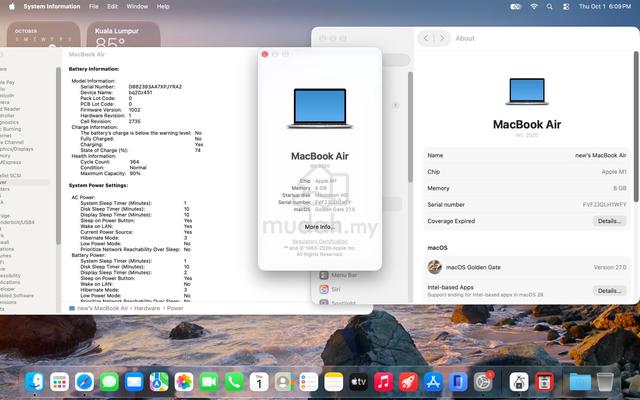Click Details button next to Coverage Expired
This screenshot has height=400, width=640.
609,221
